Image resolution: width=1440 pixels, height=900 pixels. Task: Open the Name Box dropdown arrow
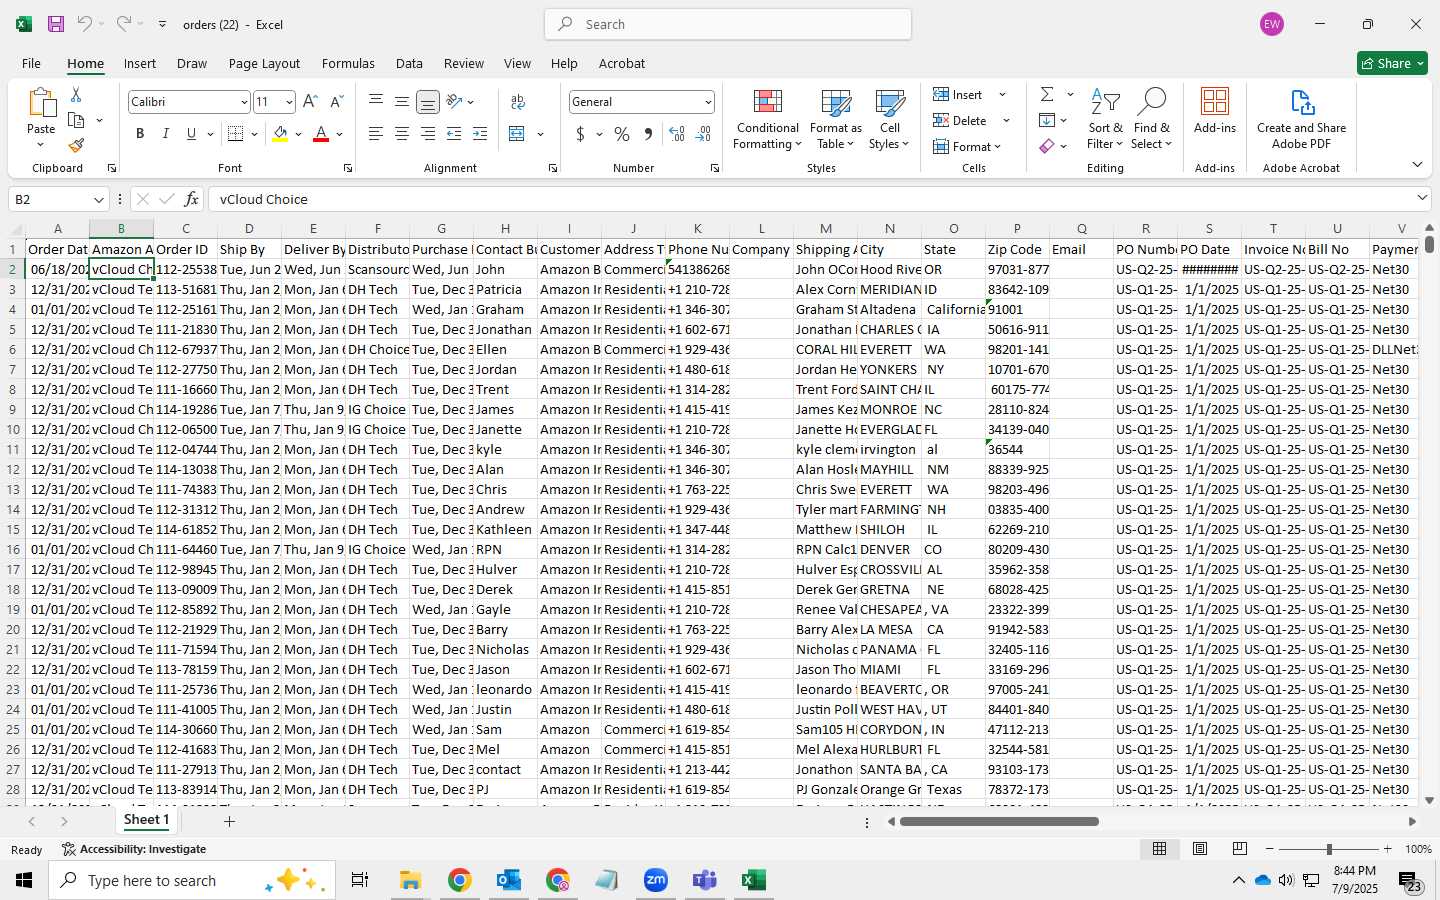coord(98,200)
